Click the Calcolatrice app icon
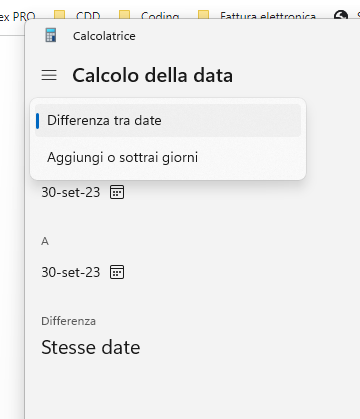 point(51,35)
